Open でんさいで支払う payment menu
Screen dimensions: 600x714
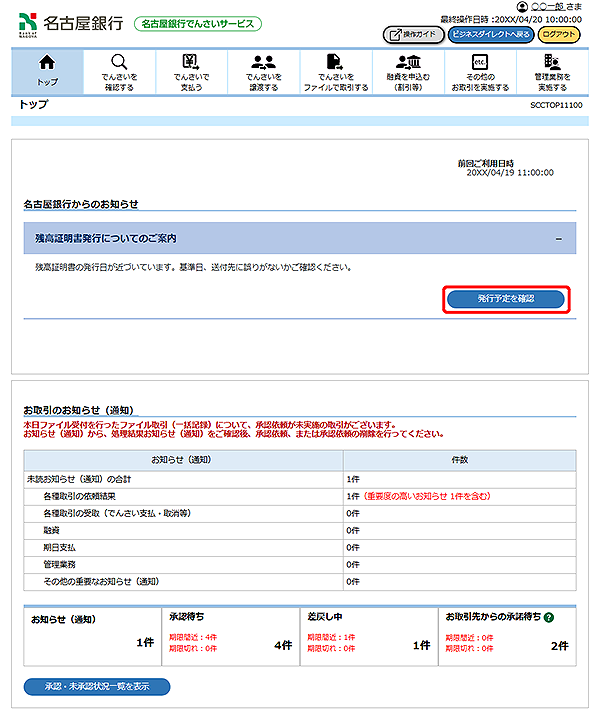tap(190, 70)
